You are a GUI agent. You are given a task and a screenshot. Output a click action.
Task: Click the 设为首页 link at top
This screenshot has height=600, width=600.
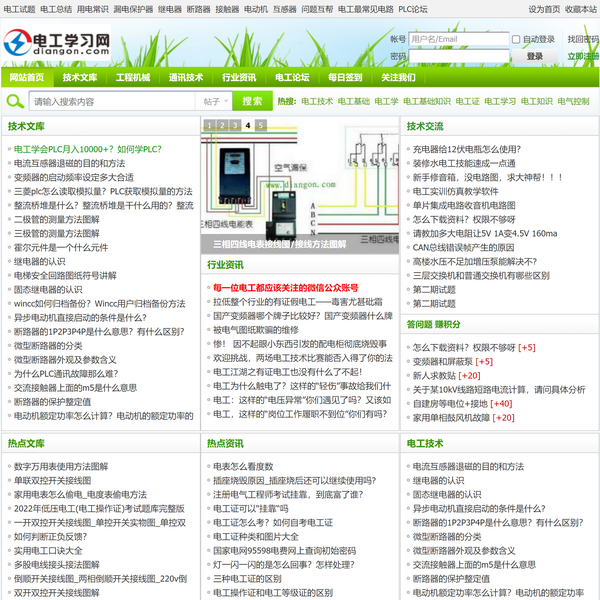pyautogui.click(x=544, y=8)
